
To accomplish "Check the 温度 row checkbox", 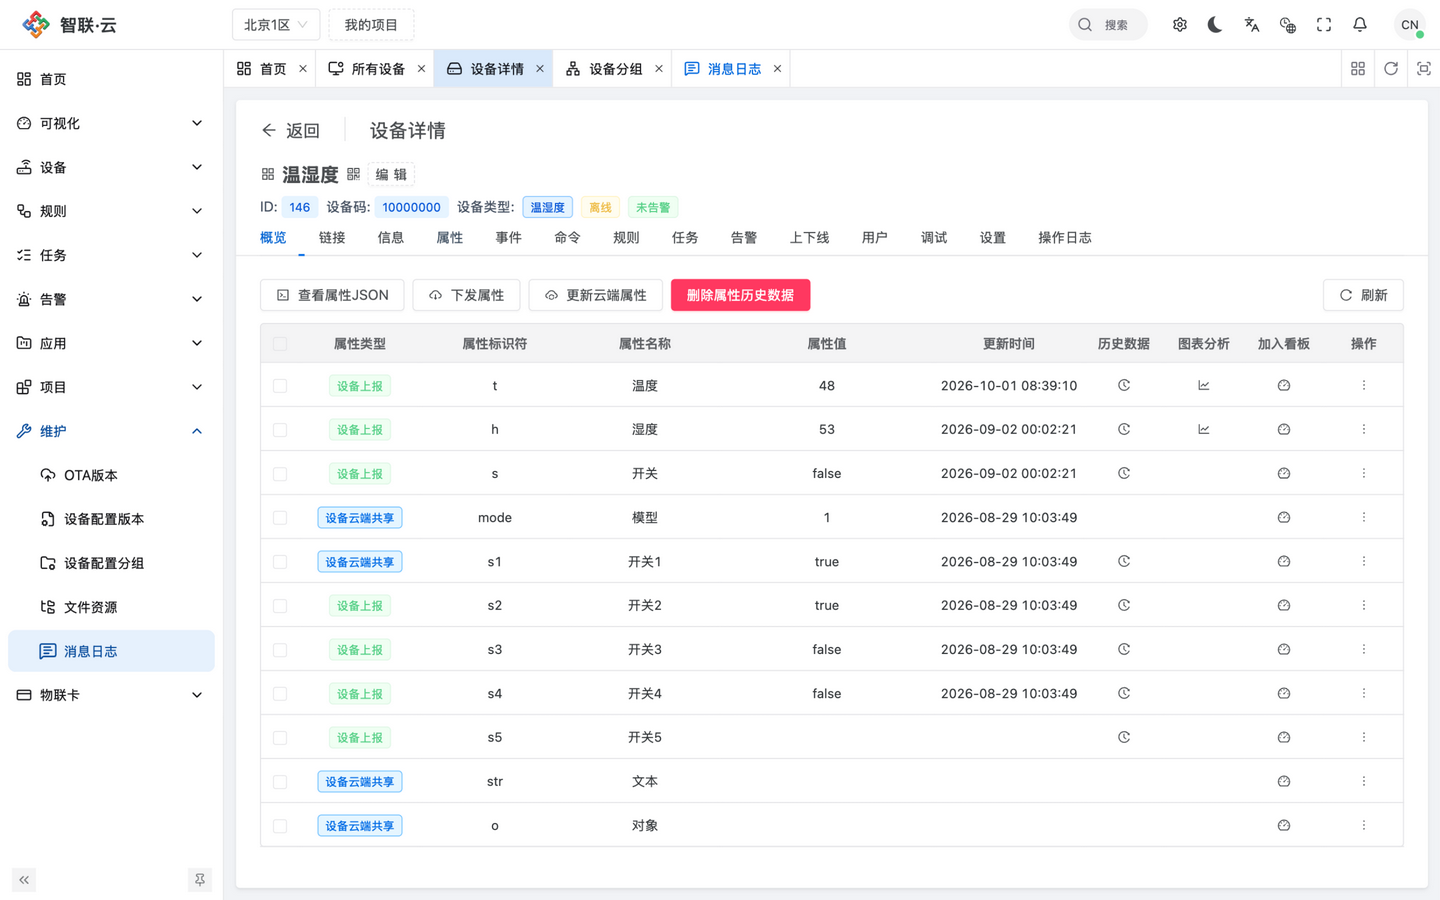I will click(x=280, y=386).
